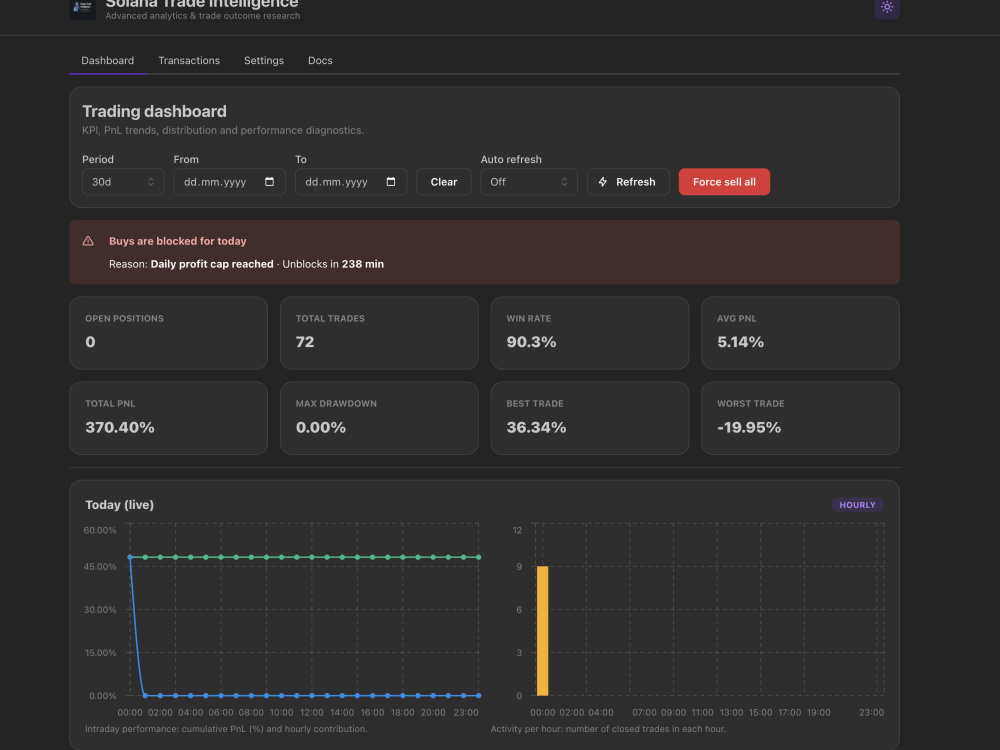Select the Dashboard tab
Screen dimensions: 1000x750
point(108,61)
